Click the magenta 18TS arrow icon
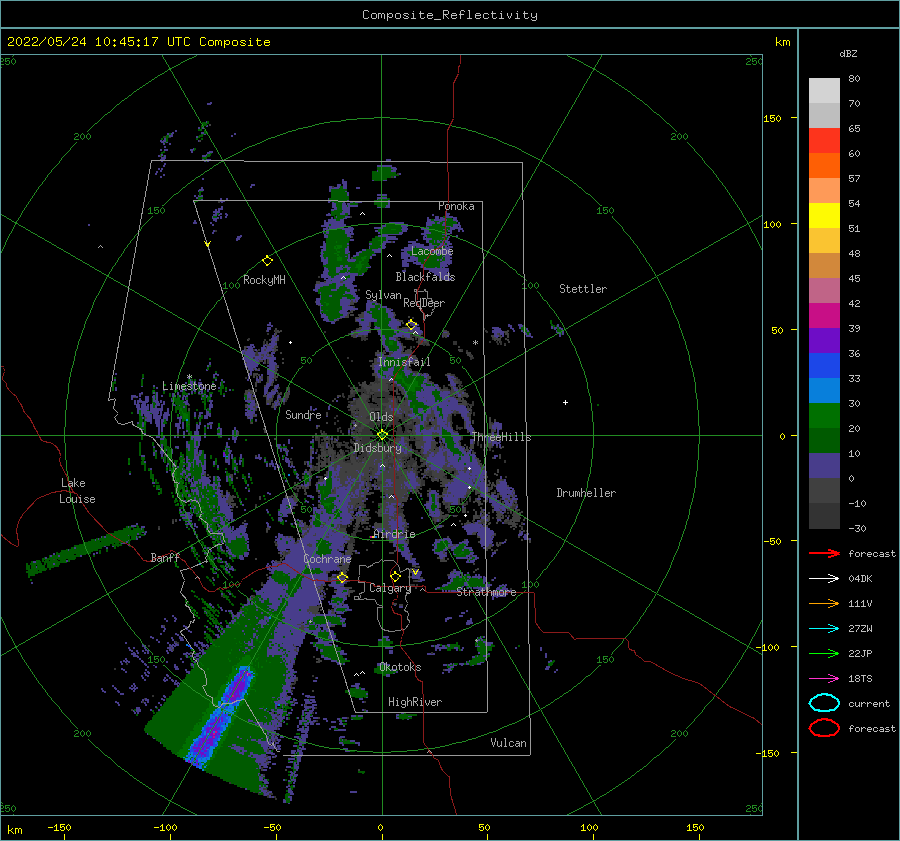Image resolution: width=900 pixels, height=841 pixels. (x=824, y=679)
